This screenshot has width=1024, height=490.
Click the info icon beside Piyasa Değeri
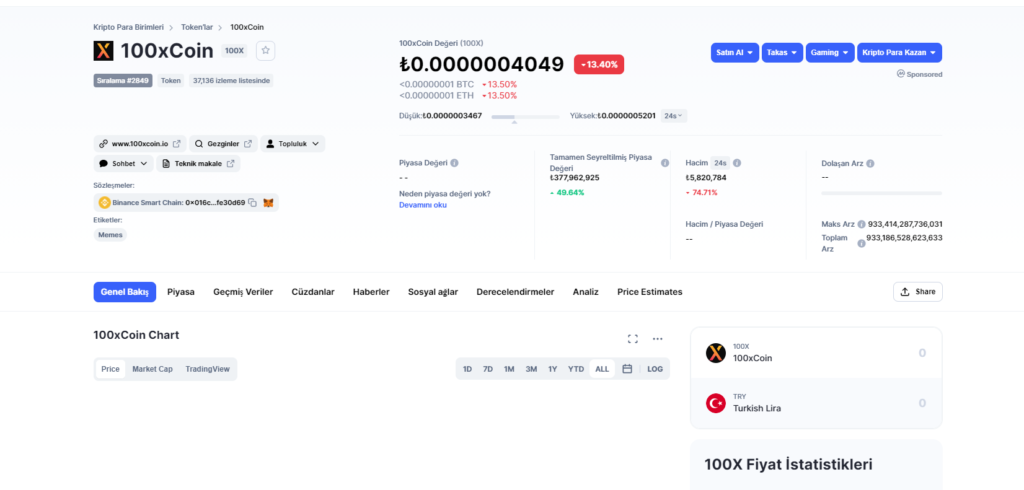tap(455, 163)
